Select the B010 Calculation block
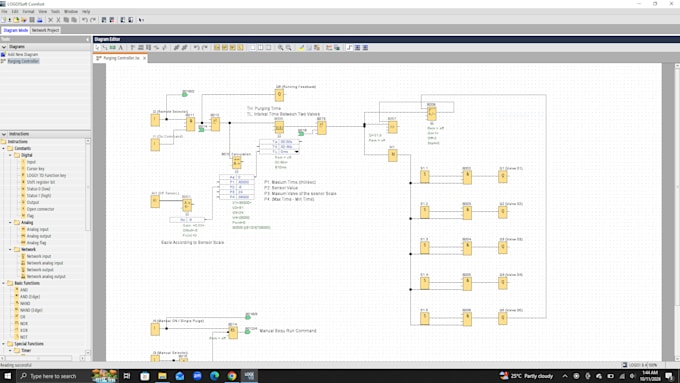Viewport: 680px width, 383px height. point(236,163)
